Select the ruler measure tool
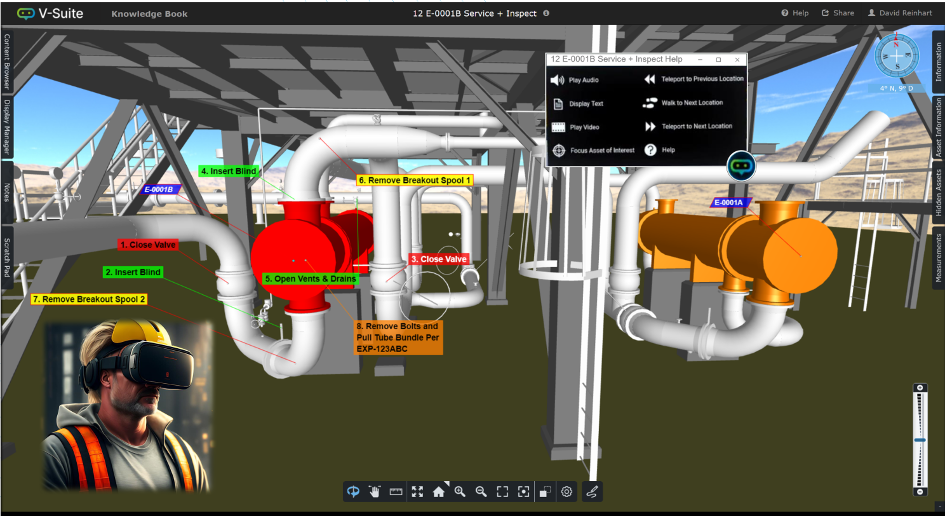 pos(396,491)
